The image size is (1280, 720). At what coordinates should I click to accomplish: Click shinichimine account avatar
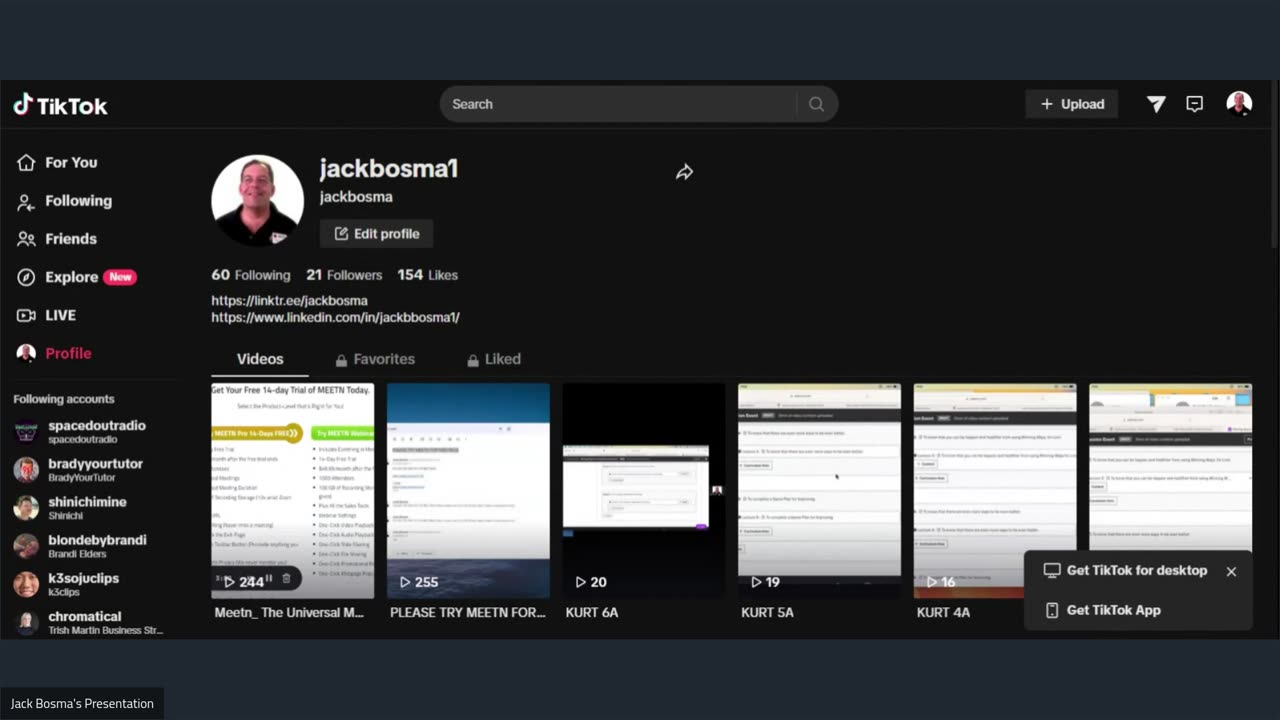[x=26, y=508]
